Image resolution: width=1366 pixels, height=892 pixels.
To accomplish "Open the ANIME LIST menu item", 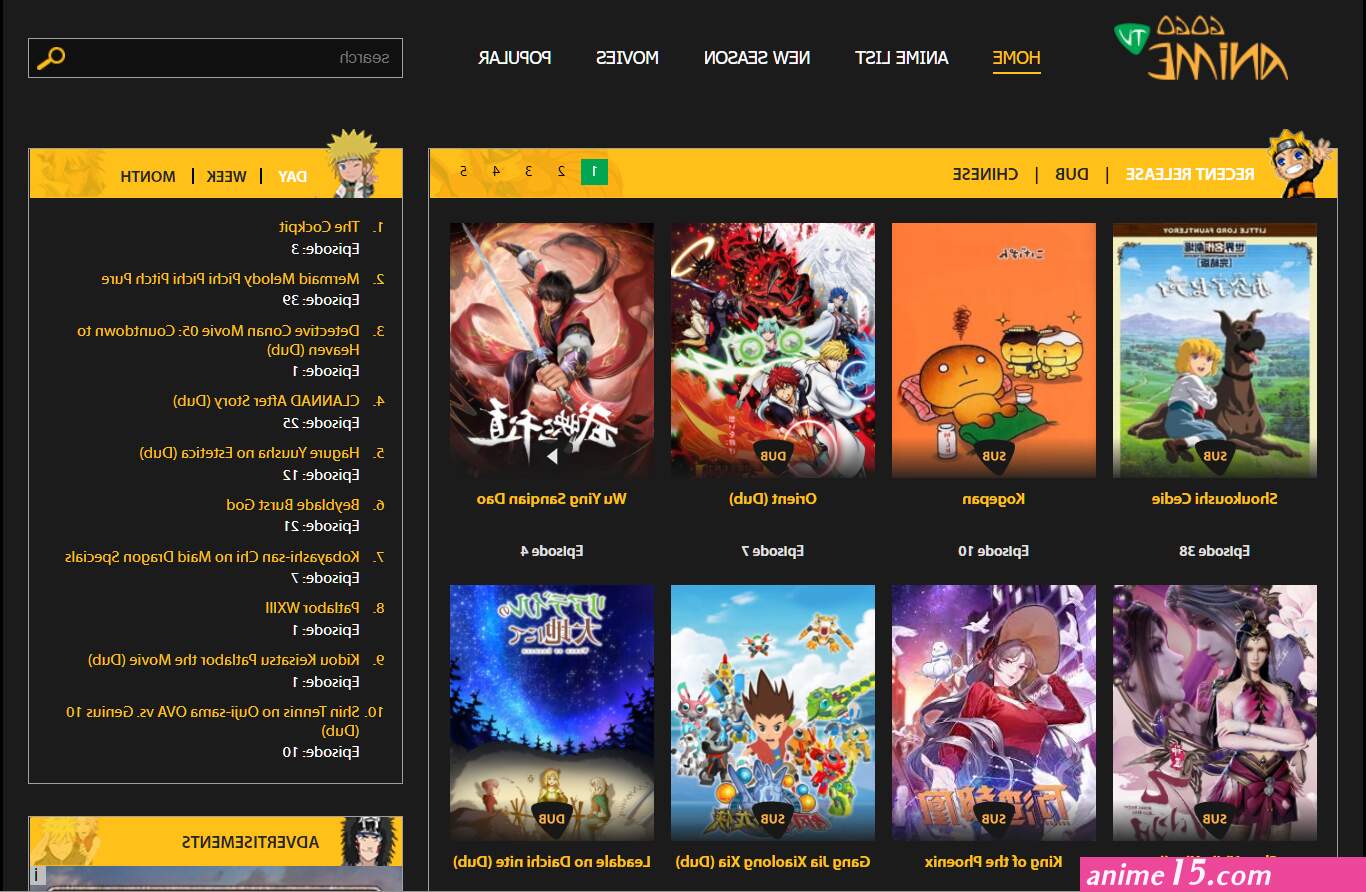I will click(902, 58).
